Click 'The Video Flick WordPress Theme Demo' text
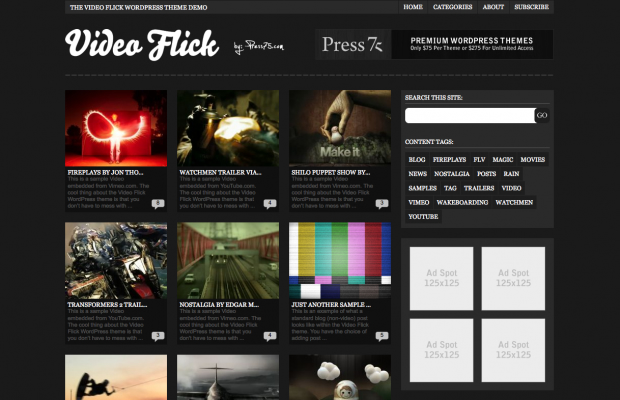The width and height of the screenshot is (620, 400). (x=138, y=8)
